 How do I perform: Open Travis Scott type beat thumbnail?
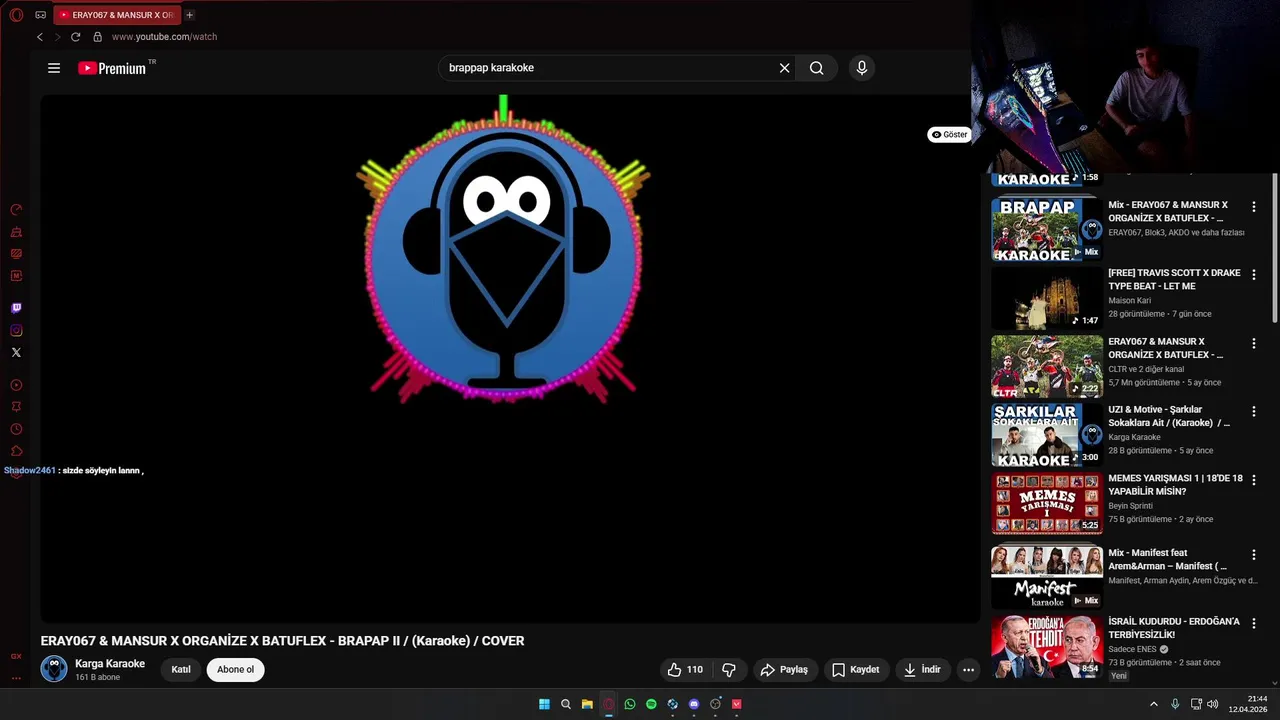click(x=1047, y=298)
